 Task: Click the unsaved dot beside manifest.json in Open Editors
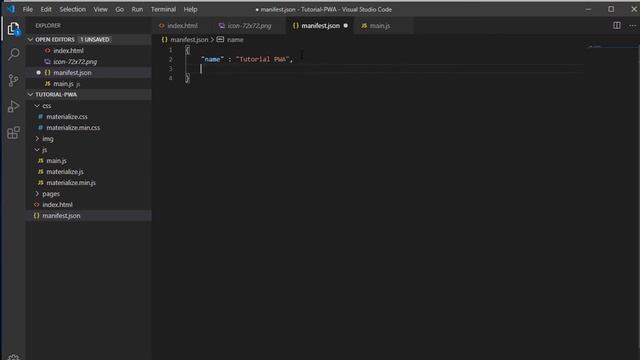pyautogui.click(x=38, y=72)
